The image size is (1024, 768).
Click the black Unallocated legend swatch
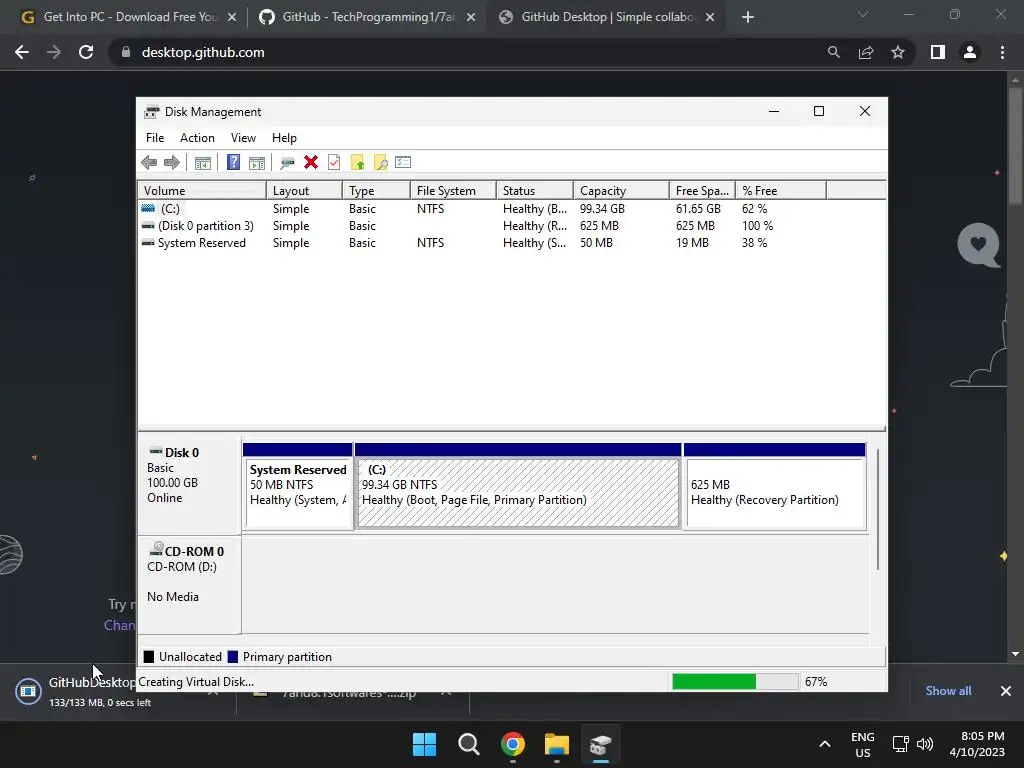[149, 657]
